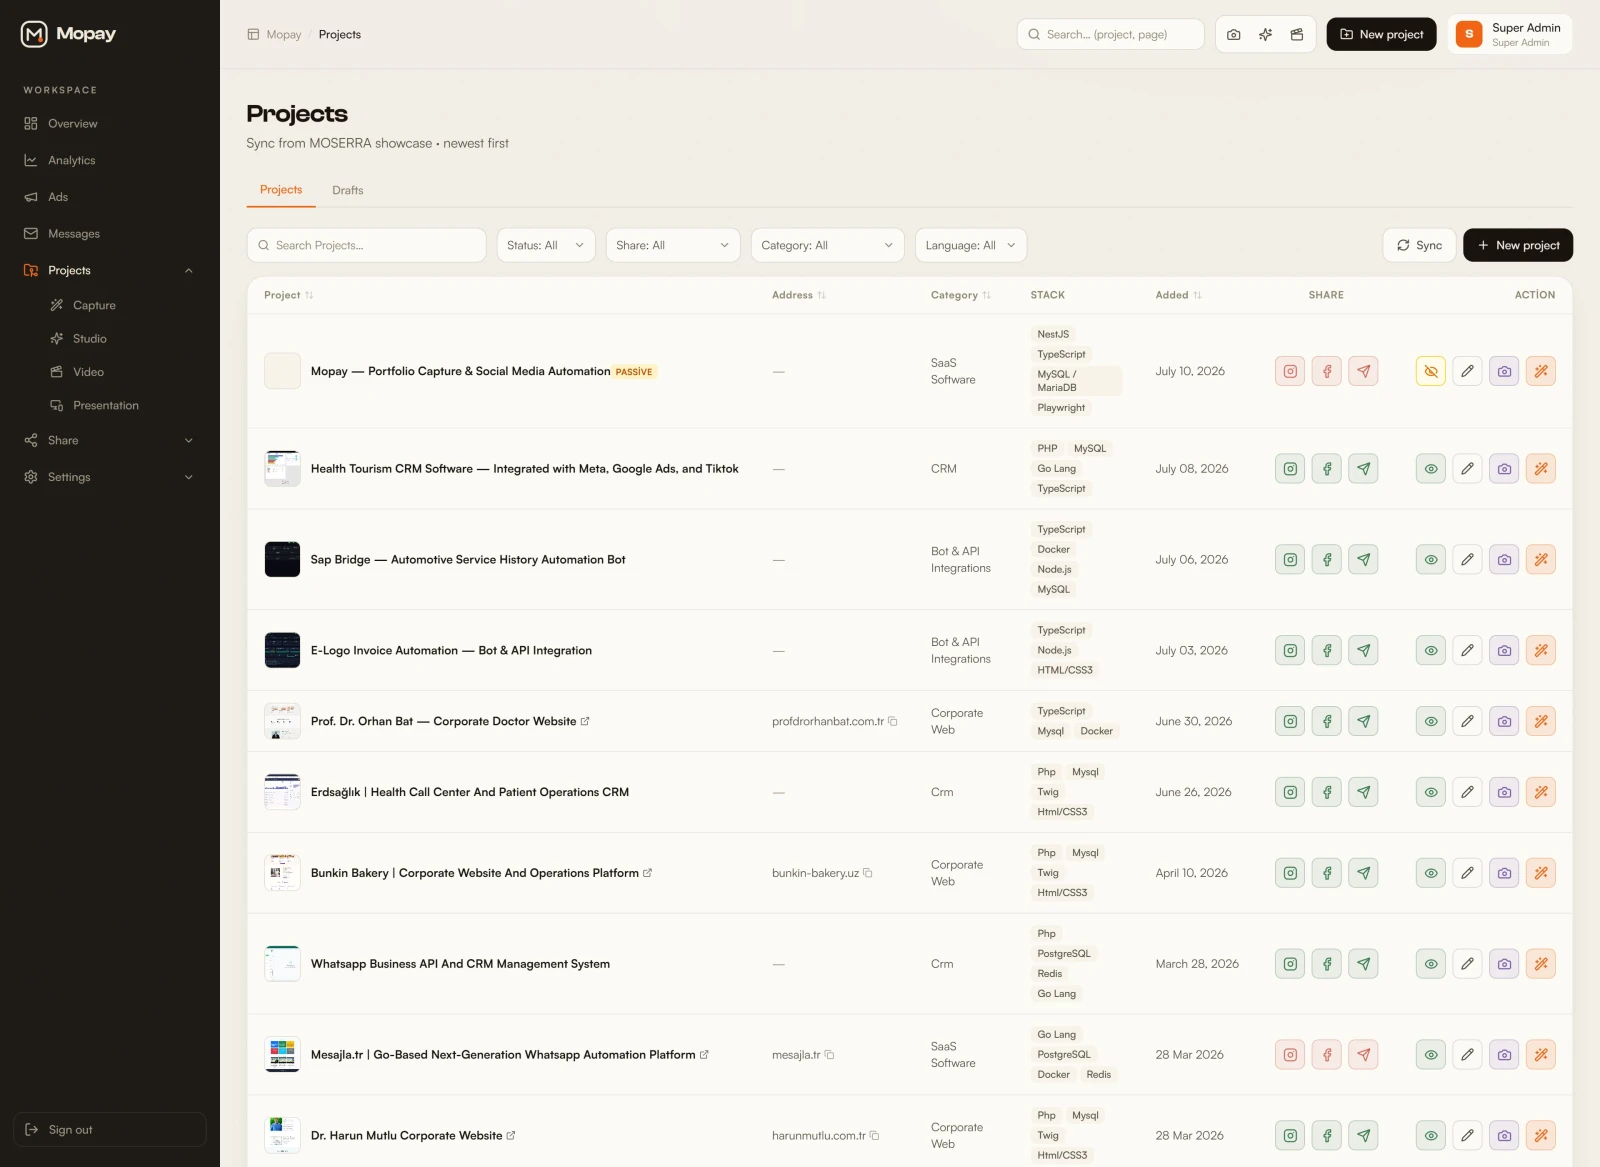This screenshot has height=1167, width=1600.
Task: Capture screenshot for Sap Bridge project
Action: click(1504, 560)
